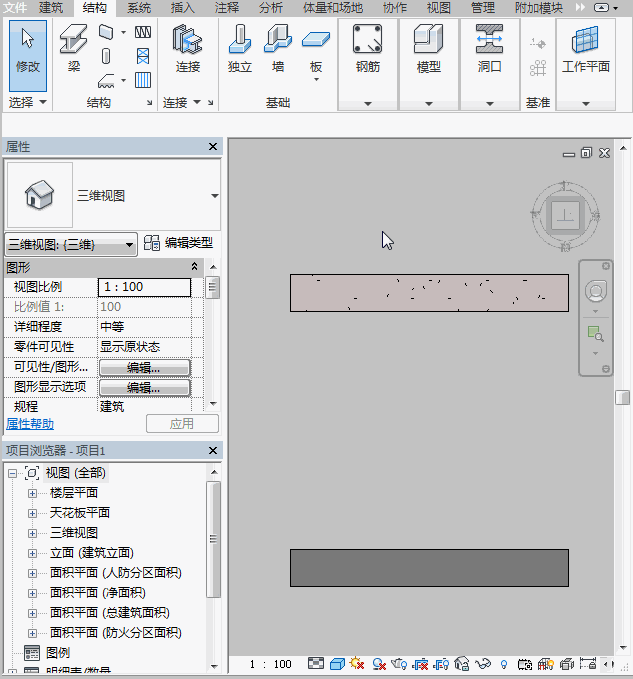Open the 工作平面 (Work Plane) tool
Viewport: 633px width, 679px height.
(586, 48)
